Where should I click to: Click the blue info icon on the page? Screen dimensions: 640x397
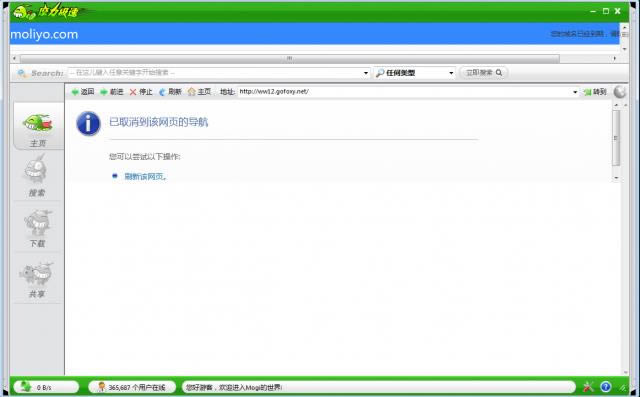pos(88,124)
